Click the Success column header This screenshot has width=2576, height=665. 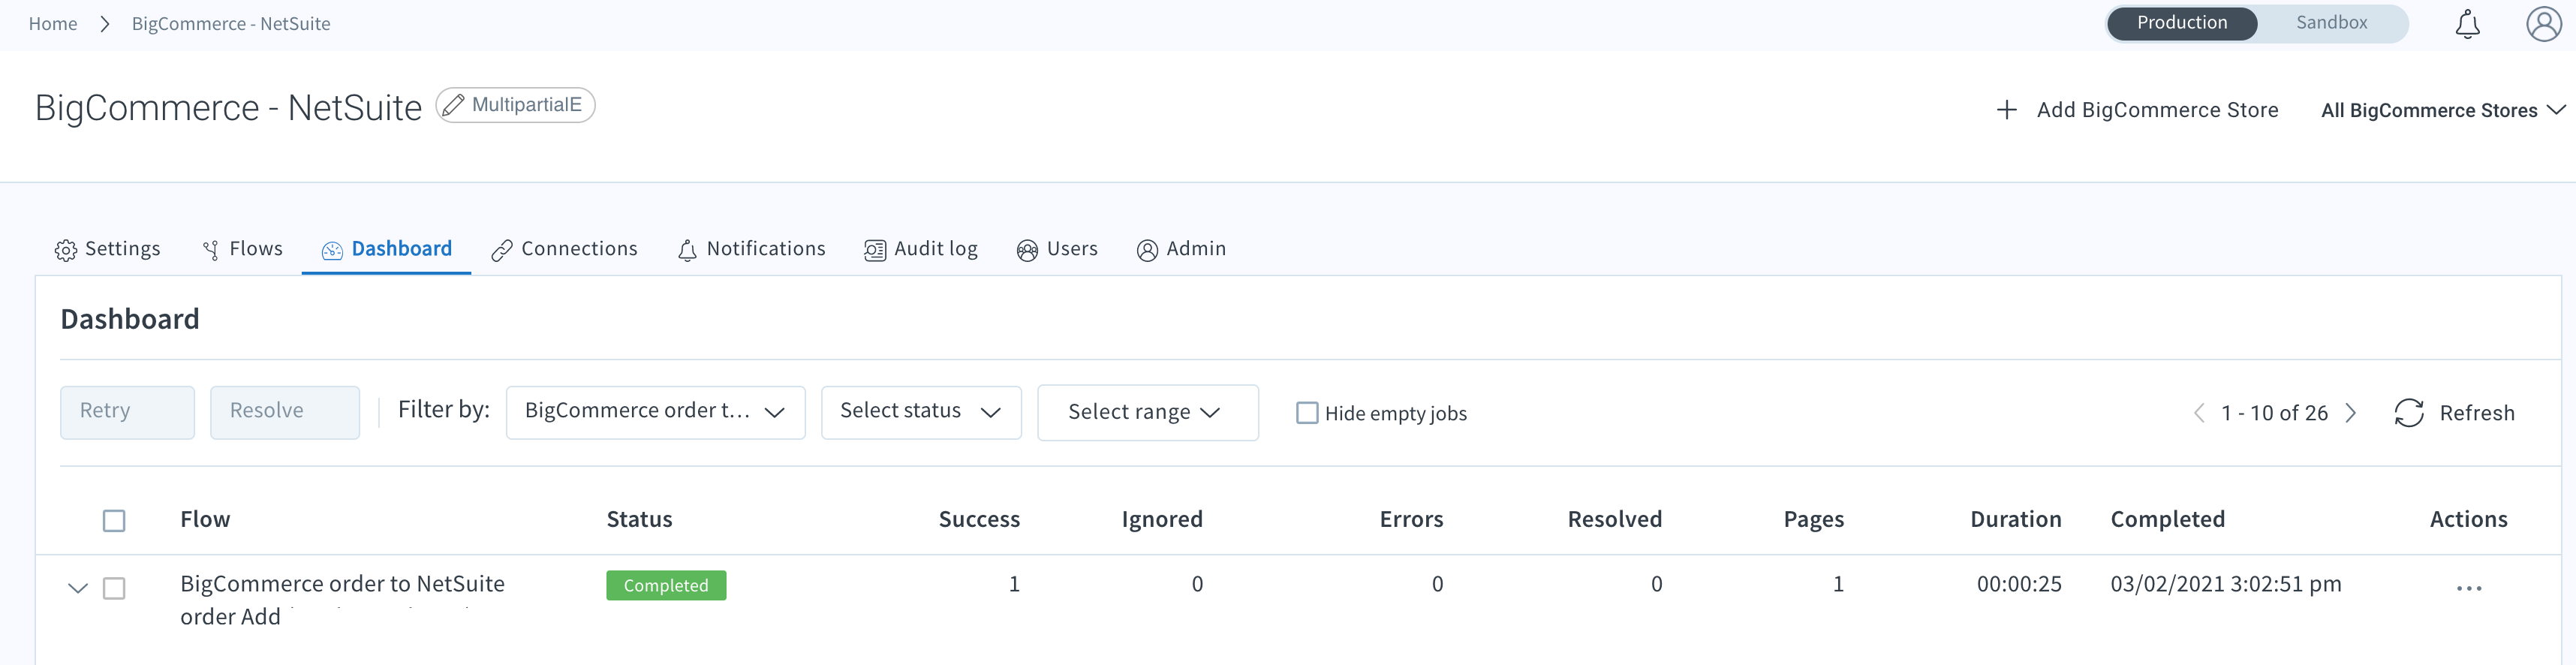979,519
